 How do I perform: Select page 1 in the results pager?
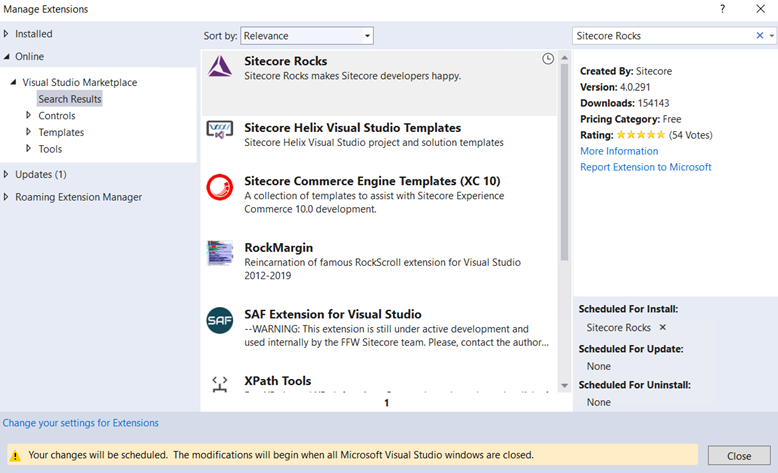pos(387,403)
